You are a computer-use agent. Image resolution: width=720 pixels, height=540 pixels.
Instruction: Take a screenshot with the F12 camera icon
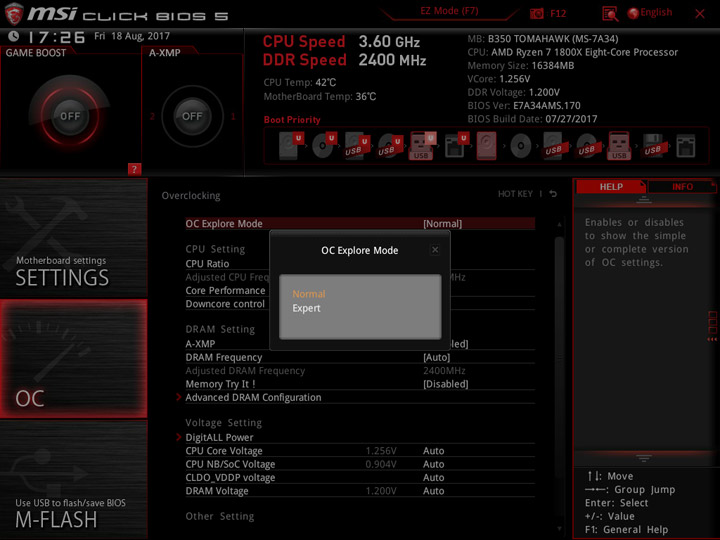[536, 13]
